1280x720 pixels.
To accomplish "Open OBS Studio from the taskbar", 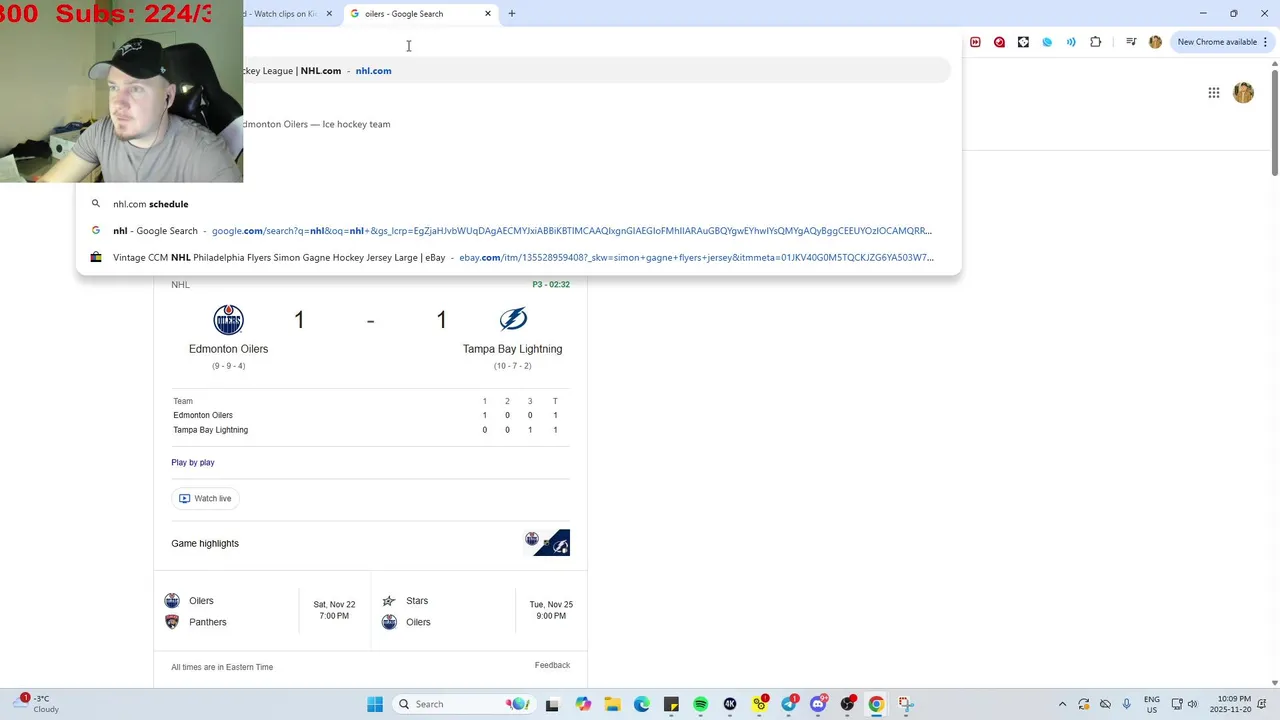I will point(848,704).
